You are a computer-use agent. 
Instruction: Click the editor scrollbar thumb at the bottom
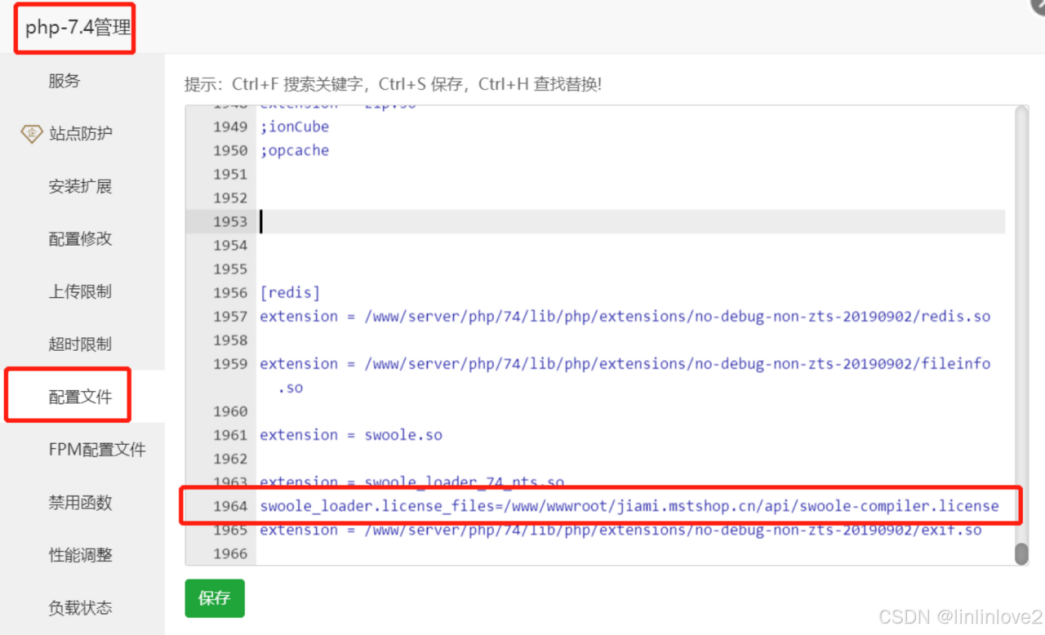(1021, 553)
